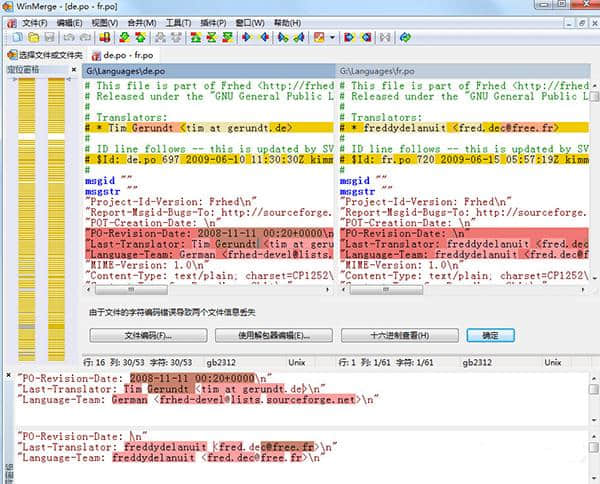Open the 工具(T) menu

179,22
